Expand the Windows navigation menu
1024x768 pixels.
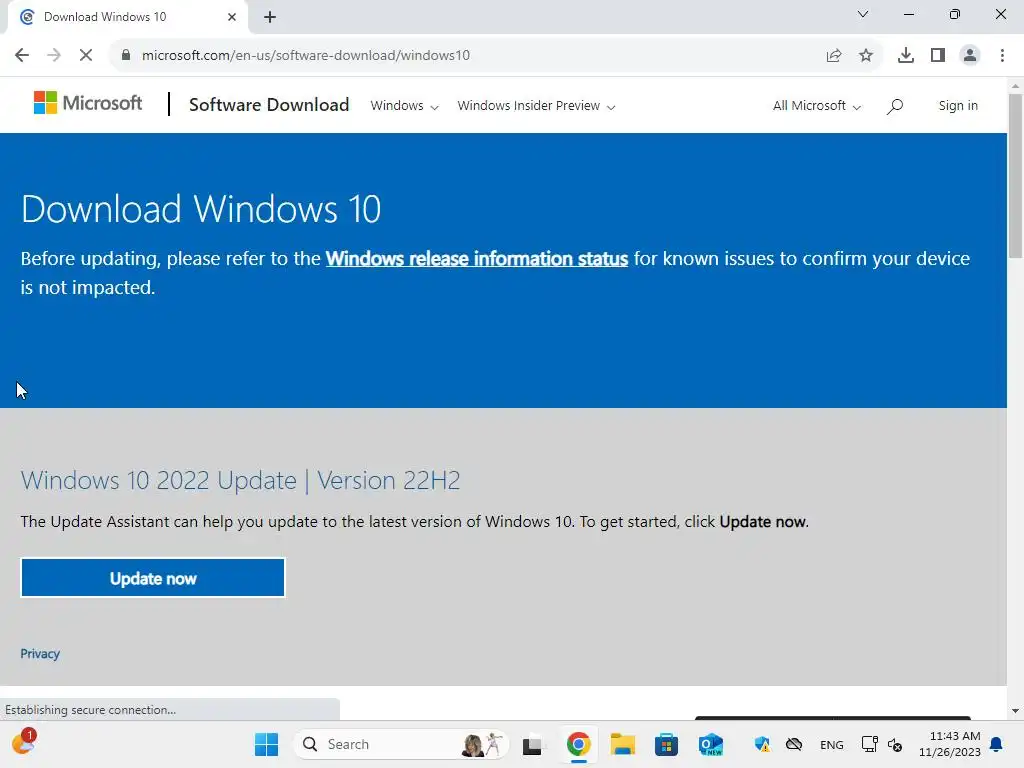[404, 106]
